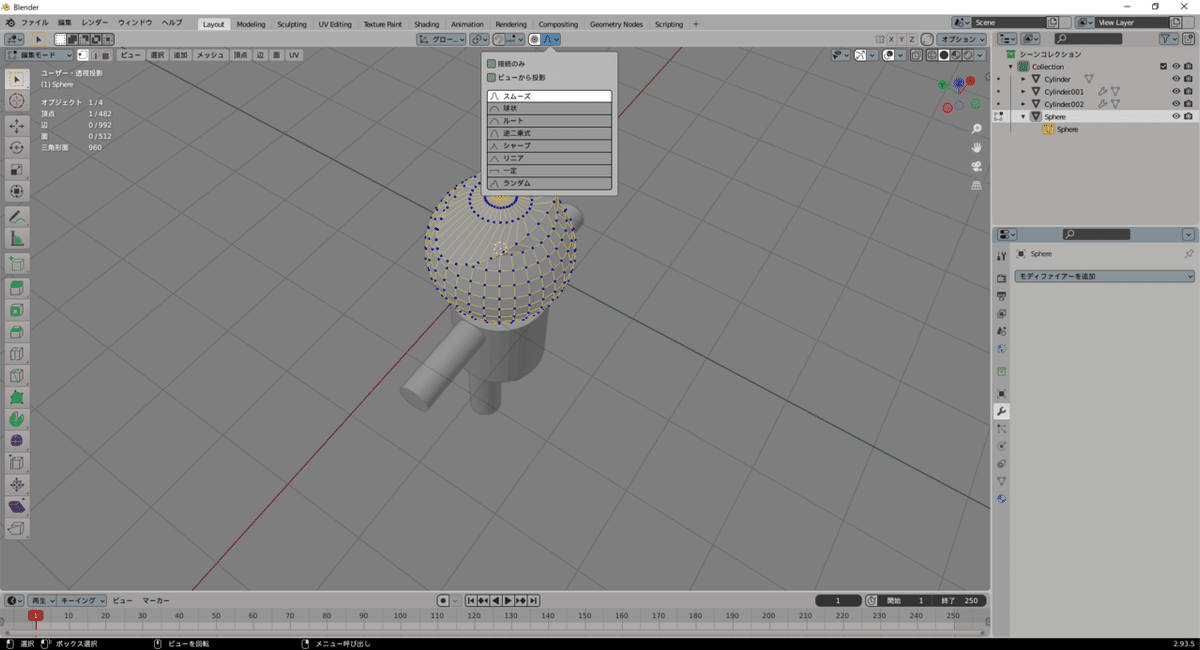Select the Cursor tool in left toolbar
This screenshot has width=1200, height=650.
[17, 101]
